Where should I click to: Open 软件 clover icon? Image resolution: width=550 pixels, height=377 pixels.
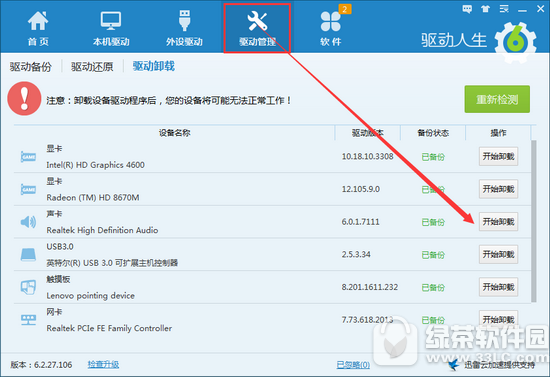point(330,21)
